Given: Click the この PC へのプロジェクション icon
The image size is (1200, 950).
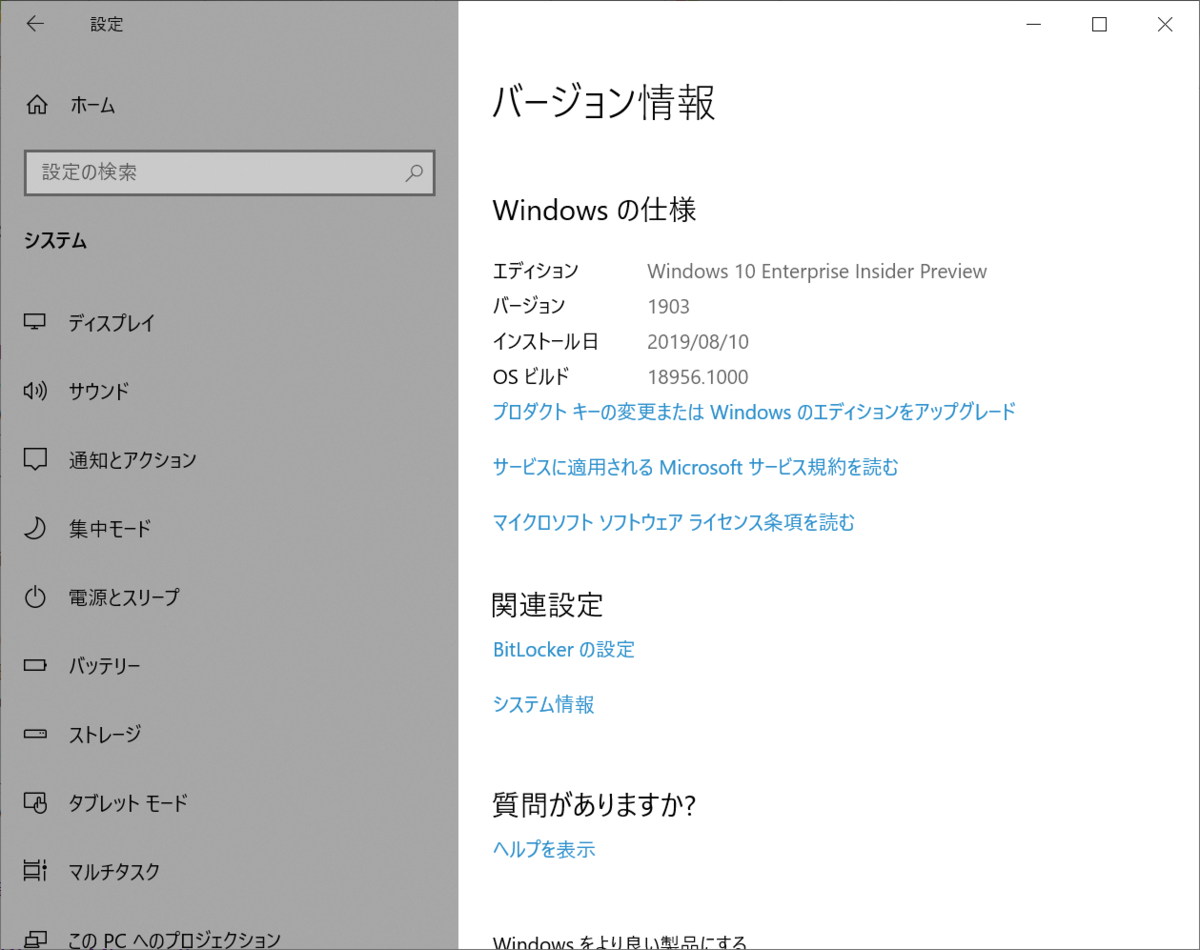Looking at the screenshot, I should click(36, 939).
